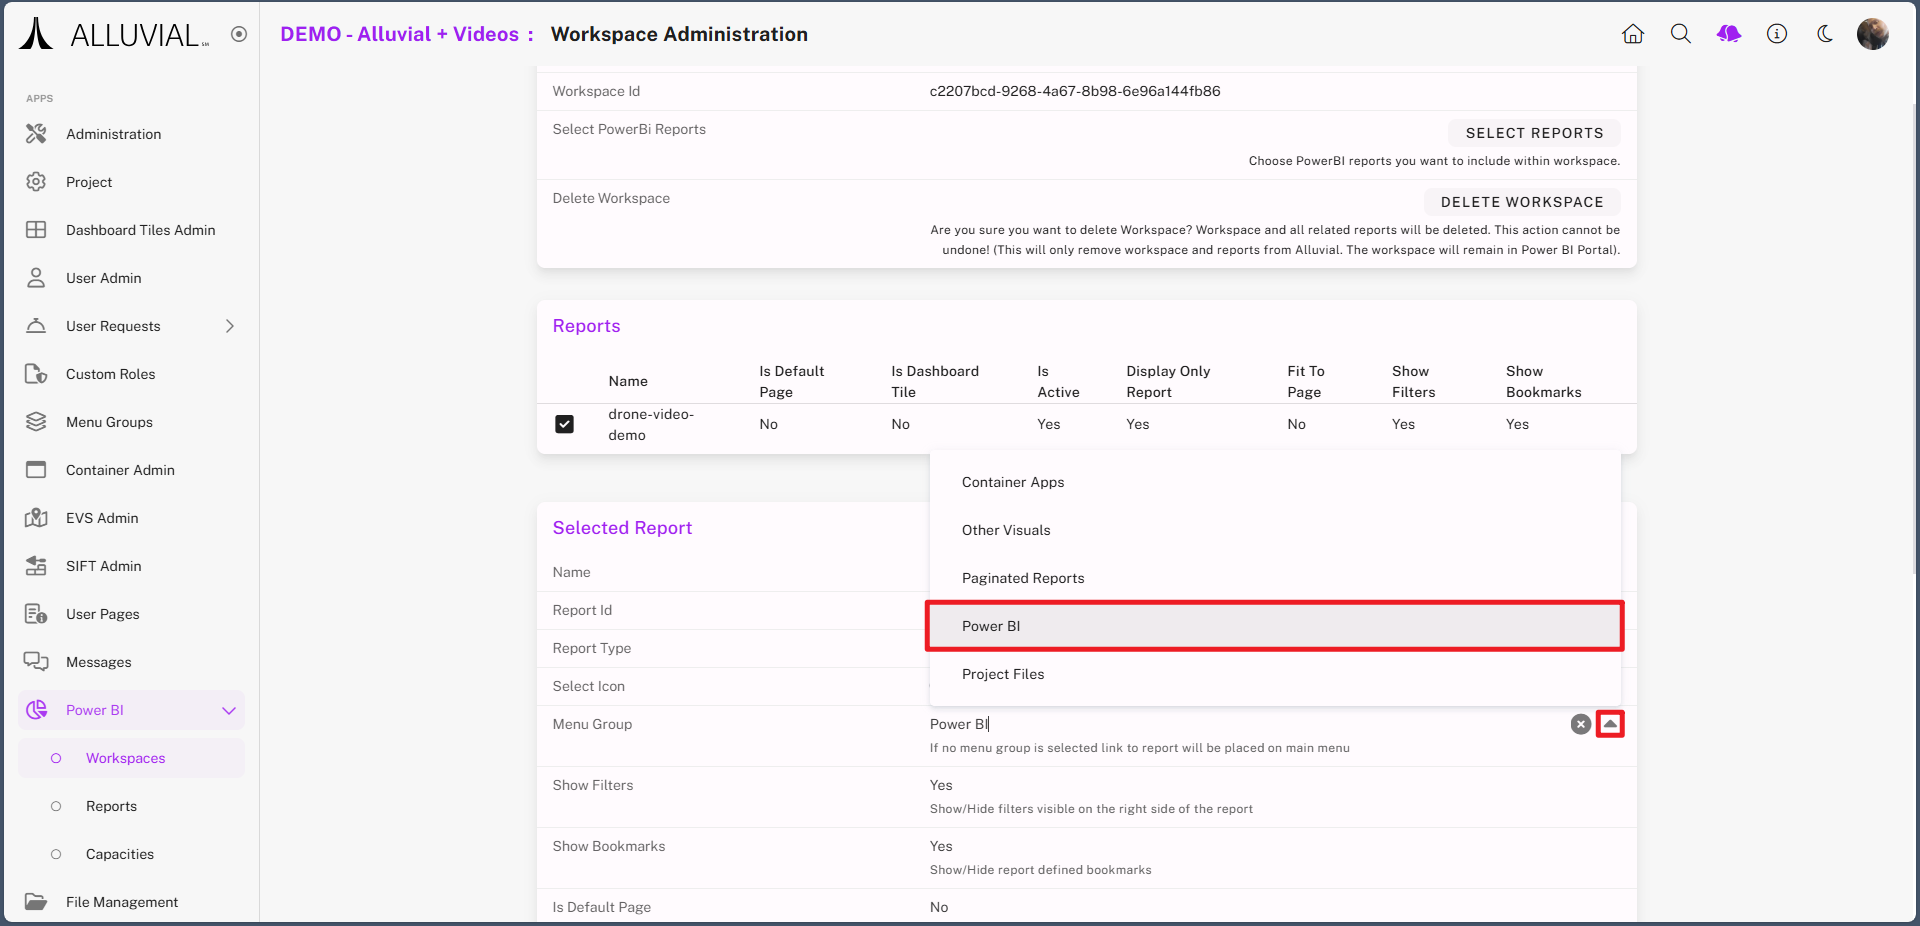Click the File Management folder icon
This screenshot has height=926, width=1920.
pyautogui.click(x=36, y=902)
